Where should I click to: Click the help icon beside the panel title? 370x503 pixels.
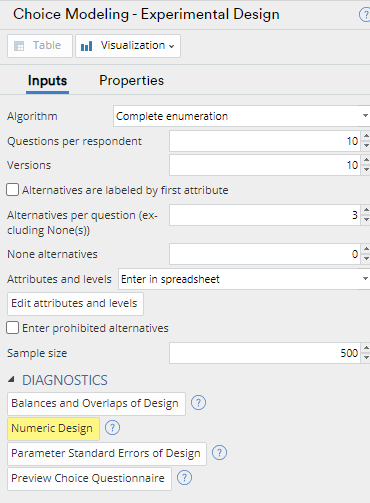(x=365, y=15)
